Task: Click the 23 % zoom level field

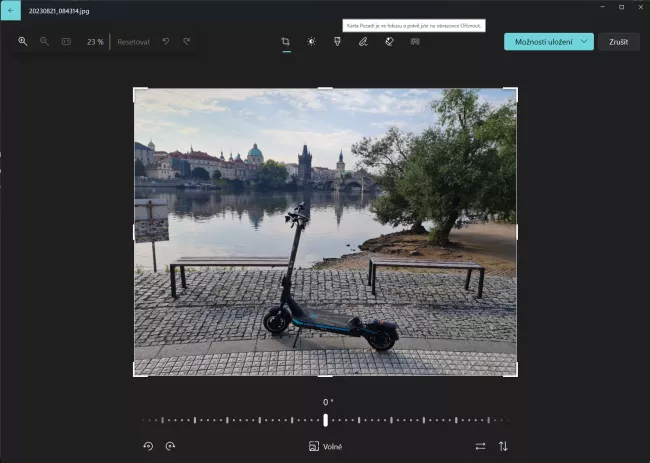Action: click(x=95, y=42)
